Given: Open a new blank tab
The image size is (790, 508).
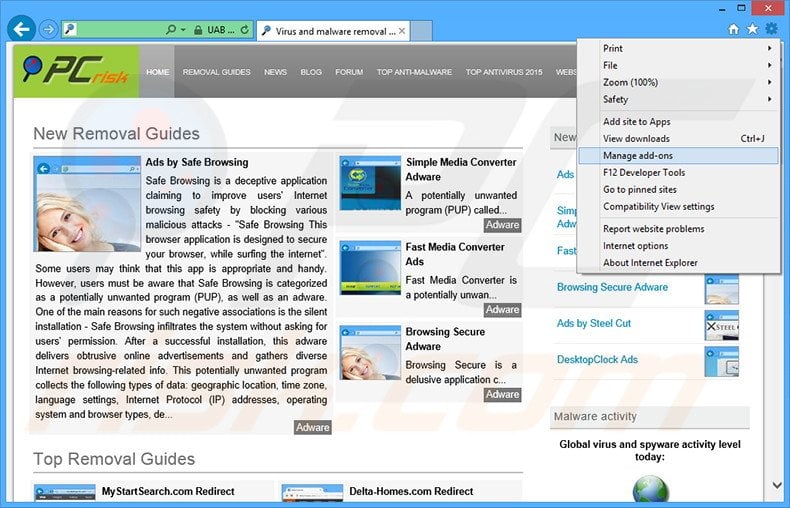Looking at the screenshot, I should (422, 31).
